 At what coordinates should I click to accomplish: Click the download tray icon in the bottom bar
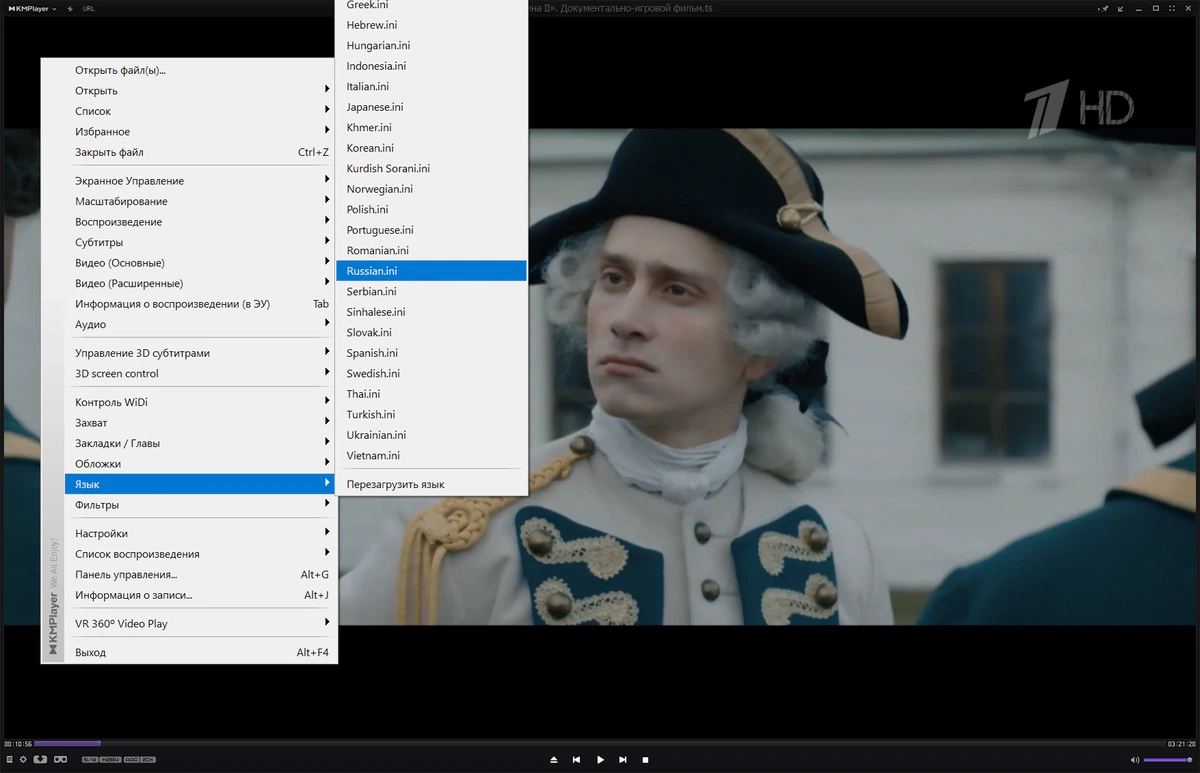click(x=40, y=760)
